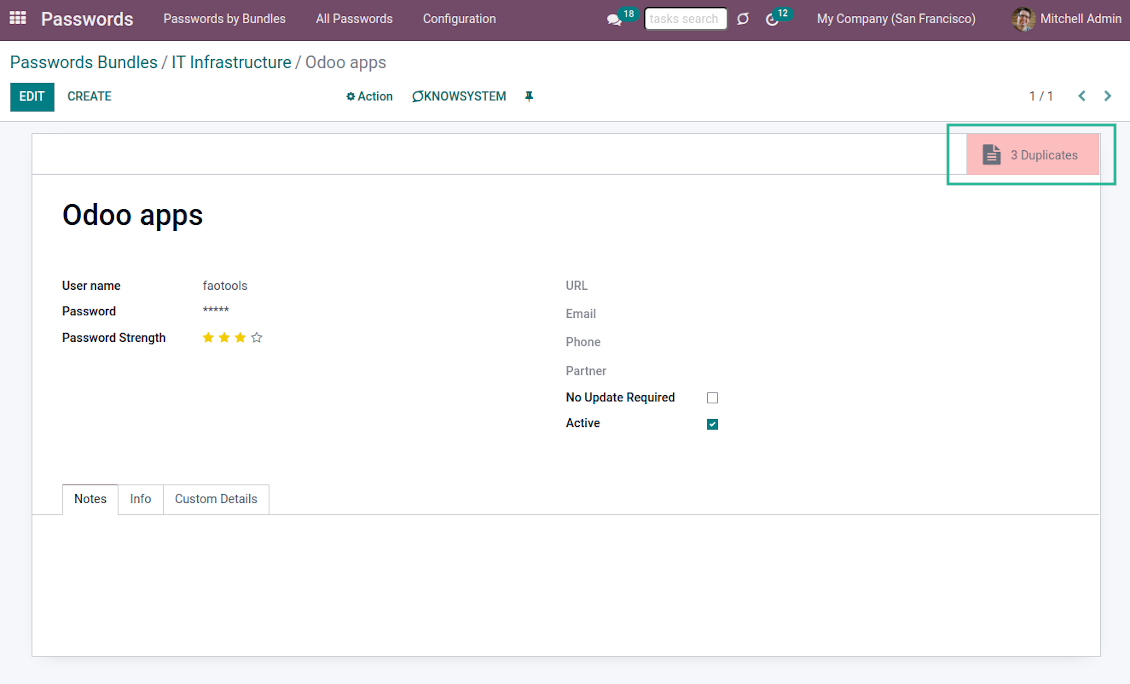Open Mitchell Admin user menu
This screenshot has width=1130, height=684.
click(1067, 19)
